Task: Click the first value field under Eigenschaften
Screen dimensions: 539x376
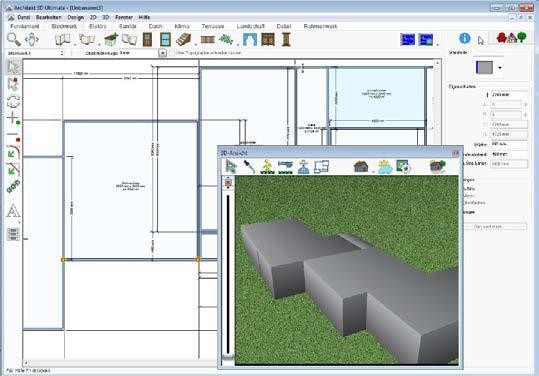Action: coord(509,95)
